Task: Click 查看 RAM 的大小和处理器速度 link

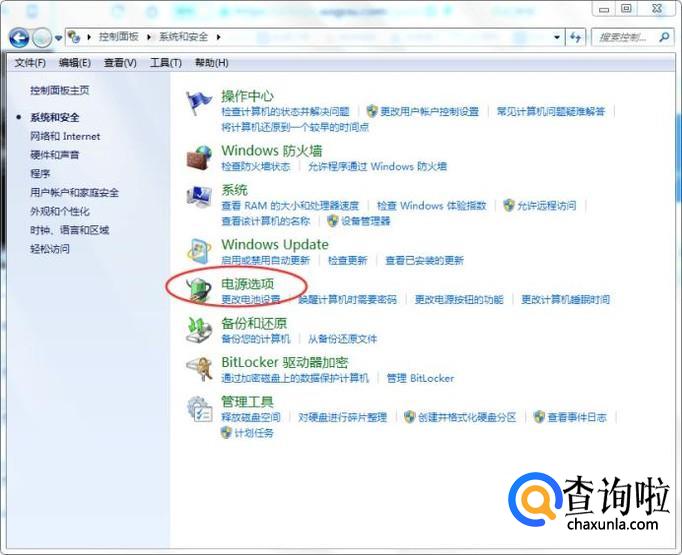Action: 290,205
